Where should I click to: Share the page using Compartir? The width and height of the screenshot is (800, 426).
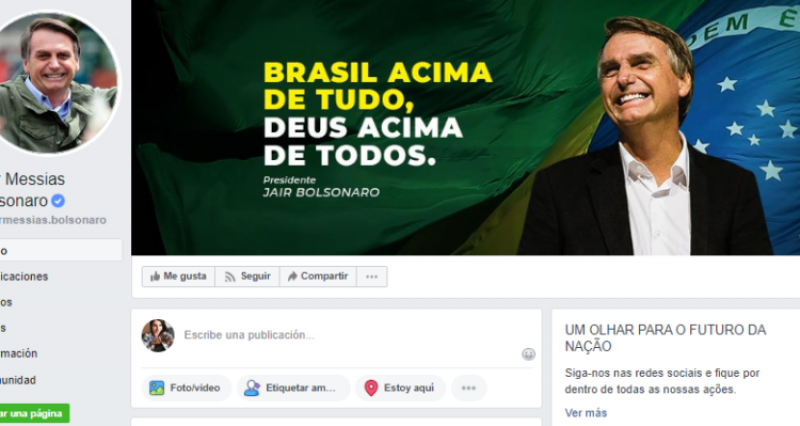click(318, 277)
